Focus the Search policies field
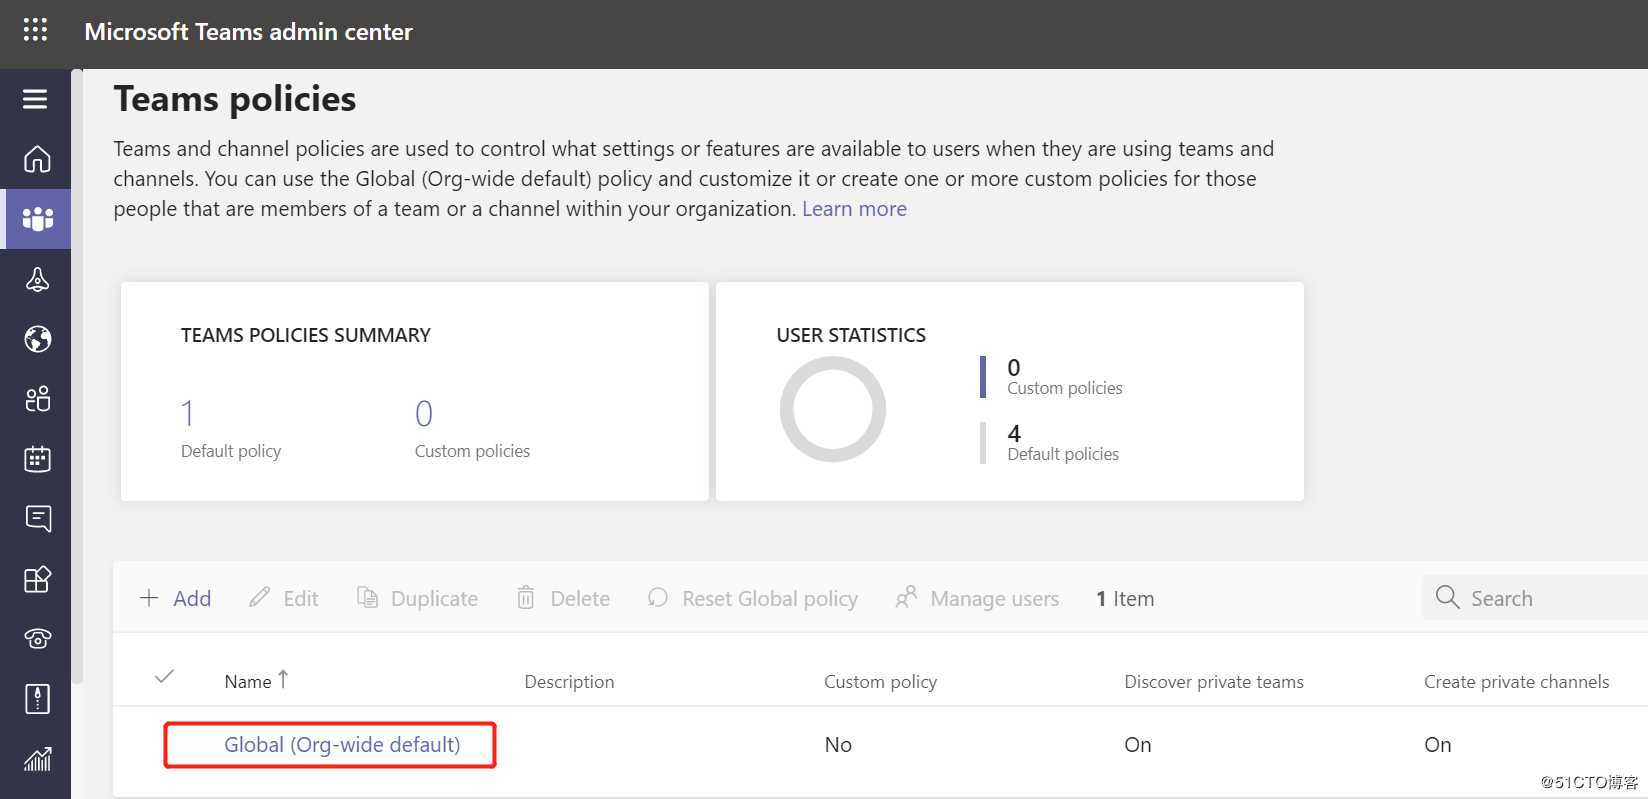This screenshot has width=1648, height=799. 1535,598
